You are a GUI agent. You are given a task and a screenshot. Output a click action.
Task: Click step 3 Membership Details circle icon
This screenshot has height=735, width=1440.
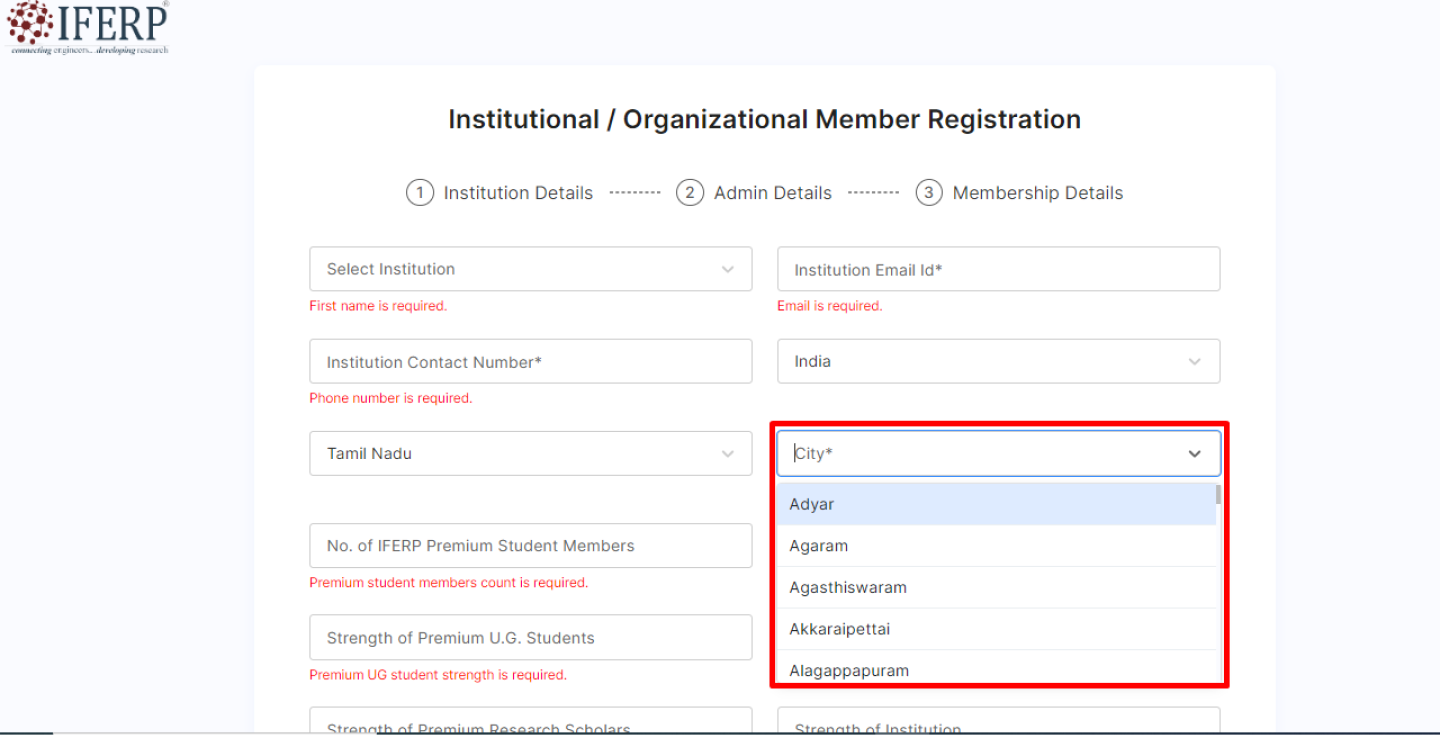coord(928,192)
